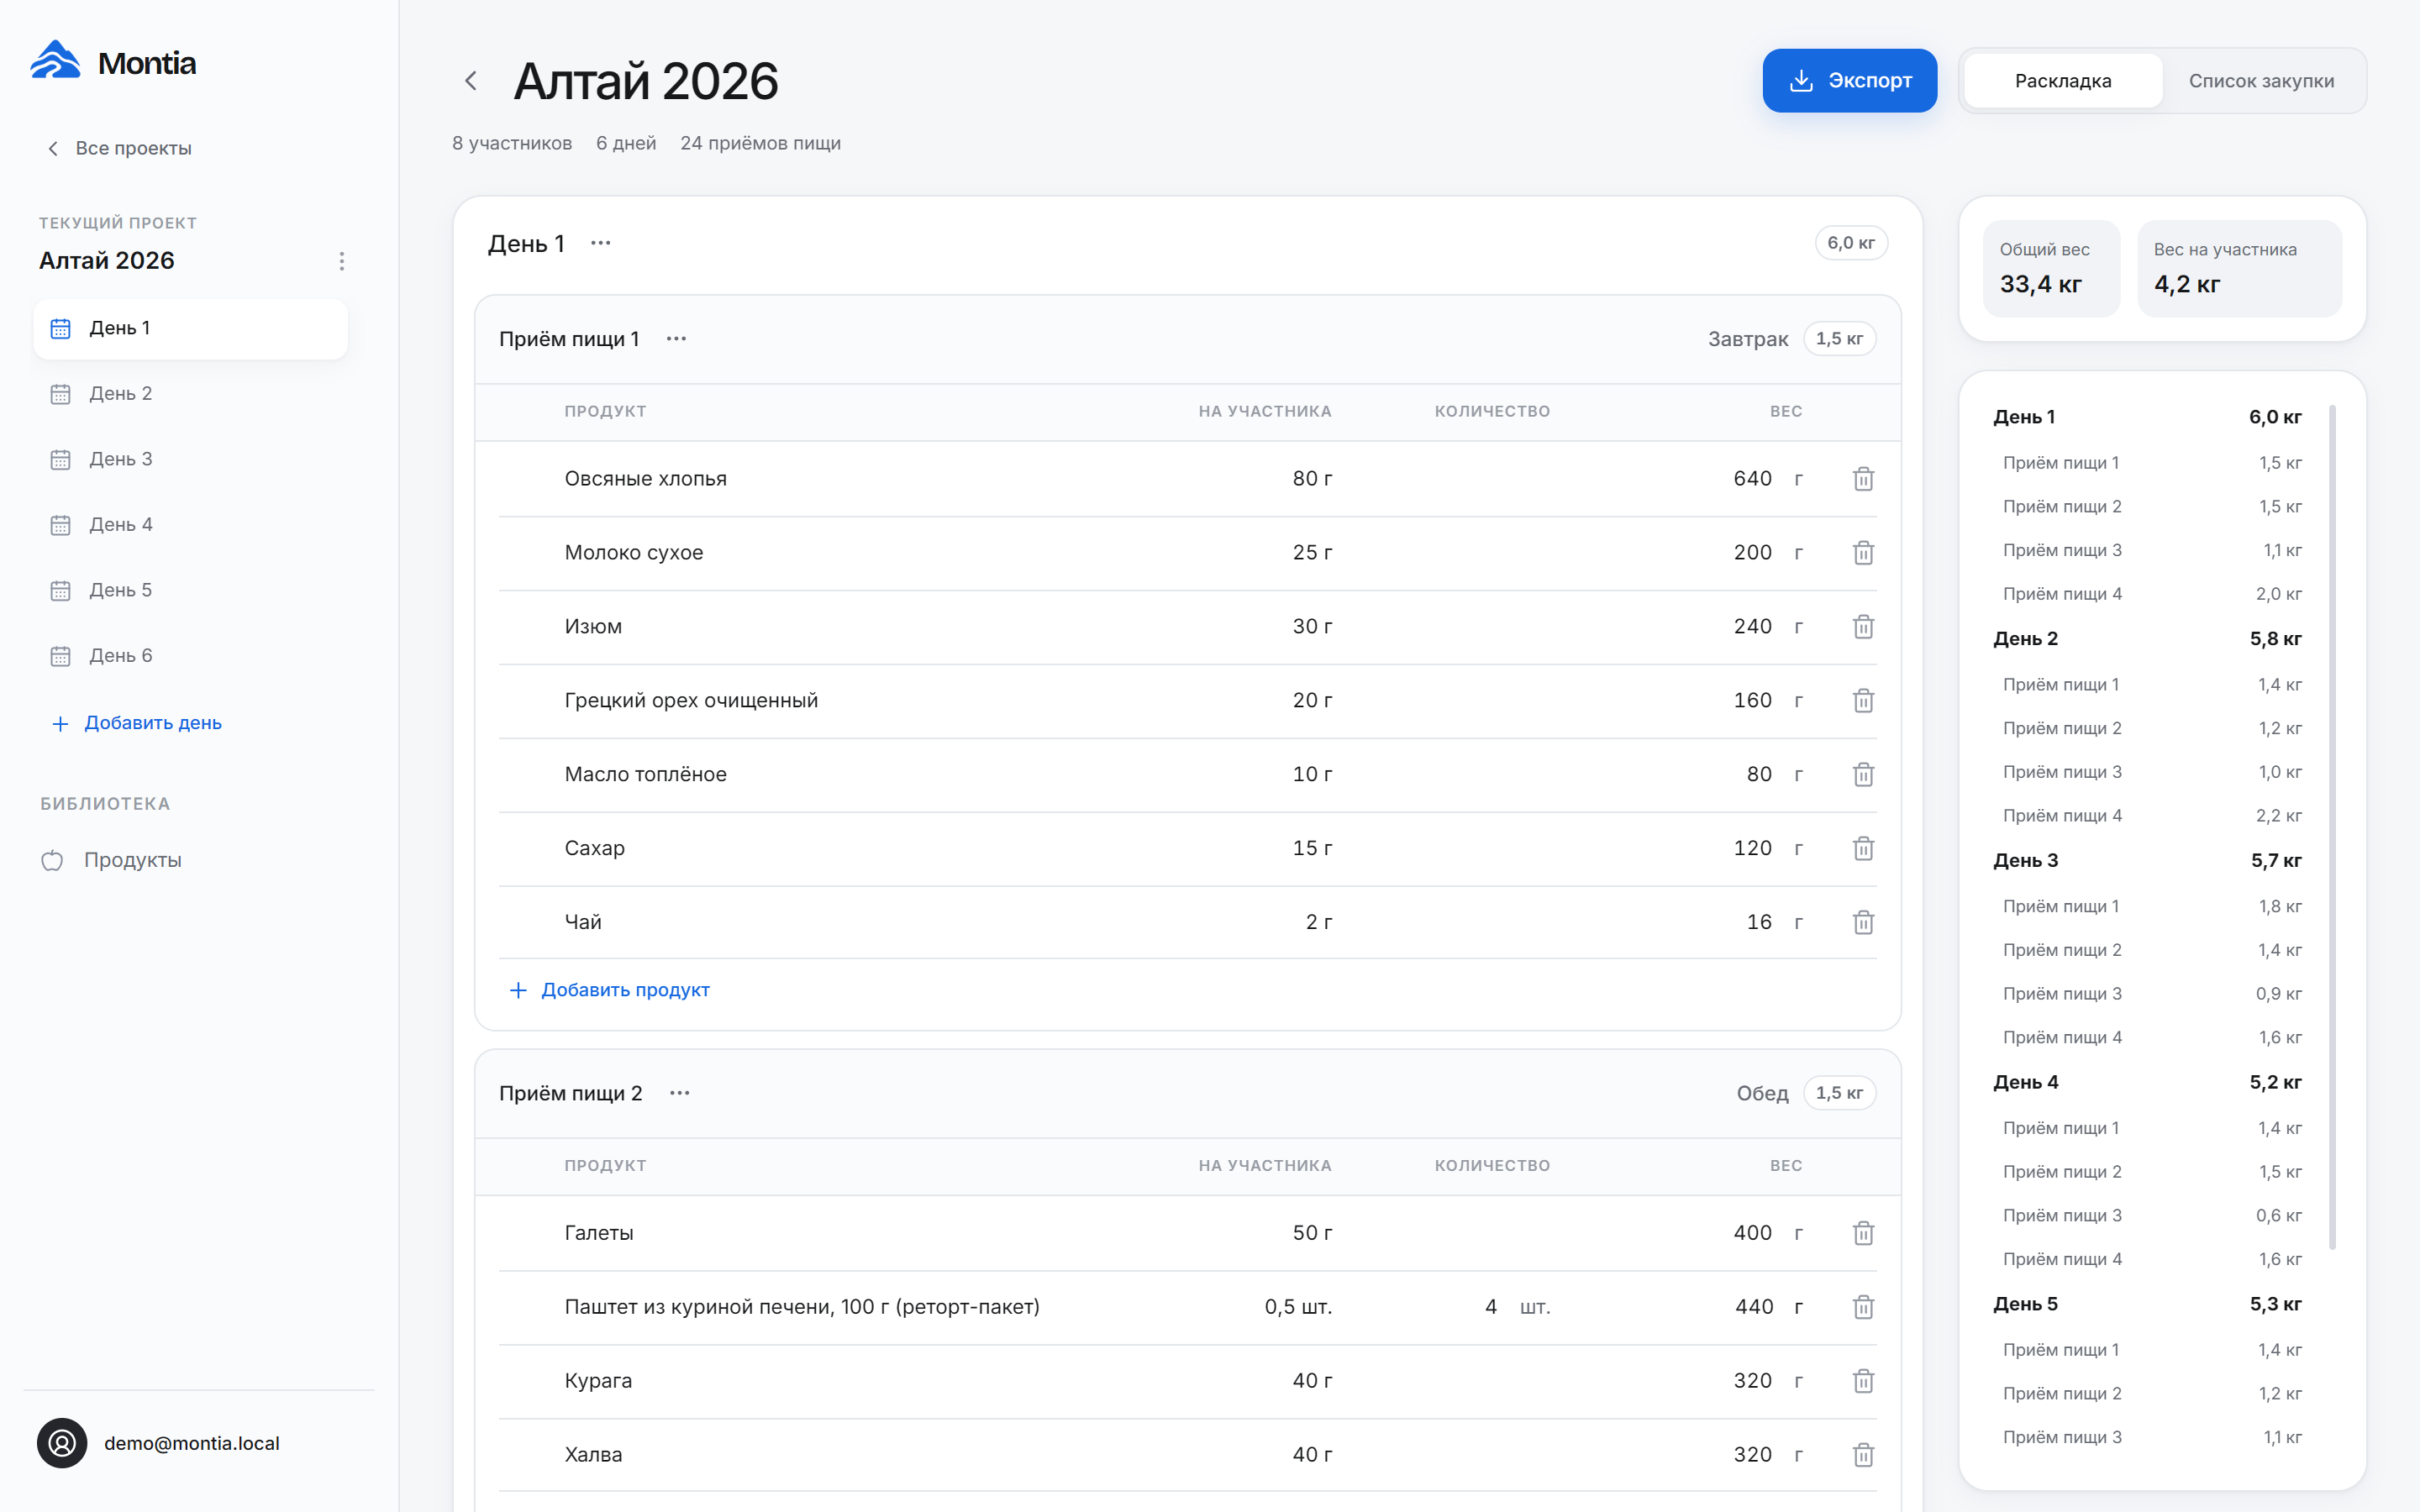This screenshot has height=1512, width=2420.
Task: Remove Изюм with its trash icon
Action: [x=1862, y=627]
